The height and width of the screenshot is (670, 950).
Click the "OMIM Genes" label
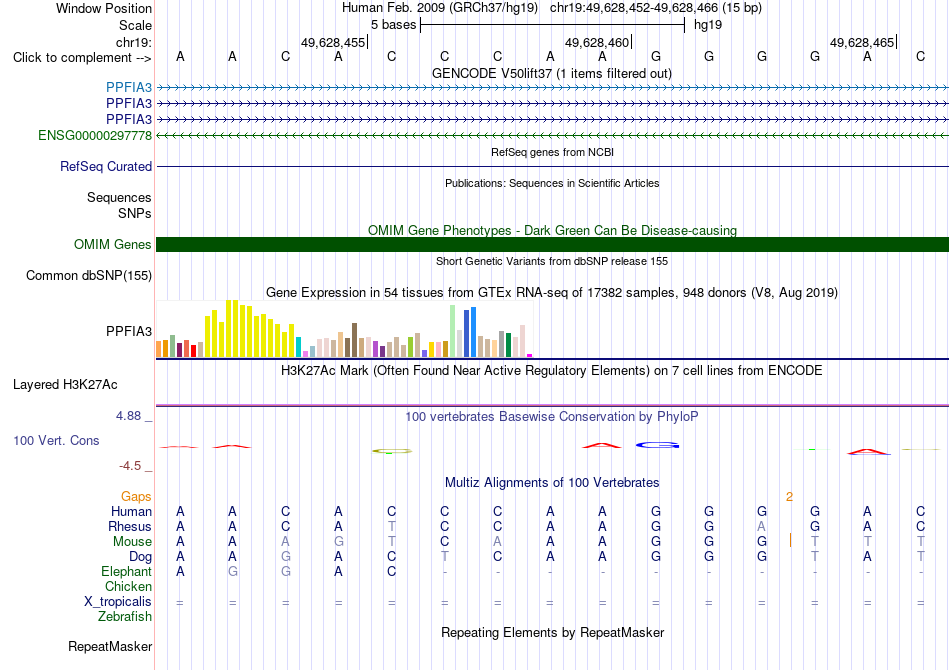pos(112,244)
